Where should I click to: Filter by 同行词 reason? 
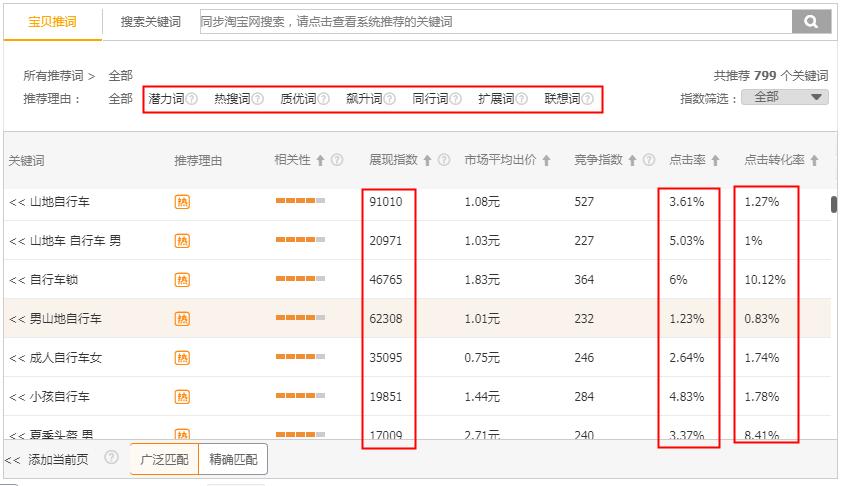point(431,99)
